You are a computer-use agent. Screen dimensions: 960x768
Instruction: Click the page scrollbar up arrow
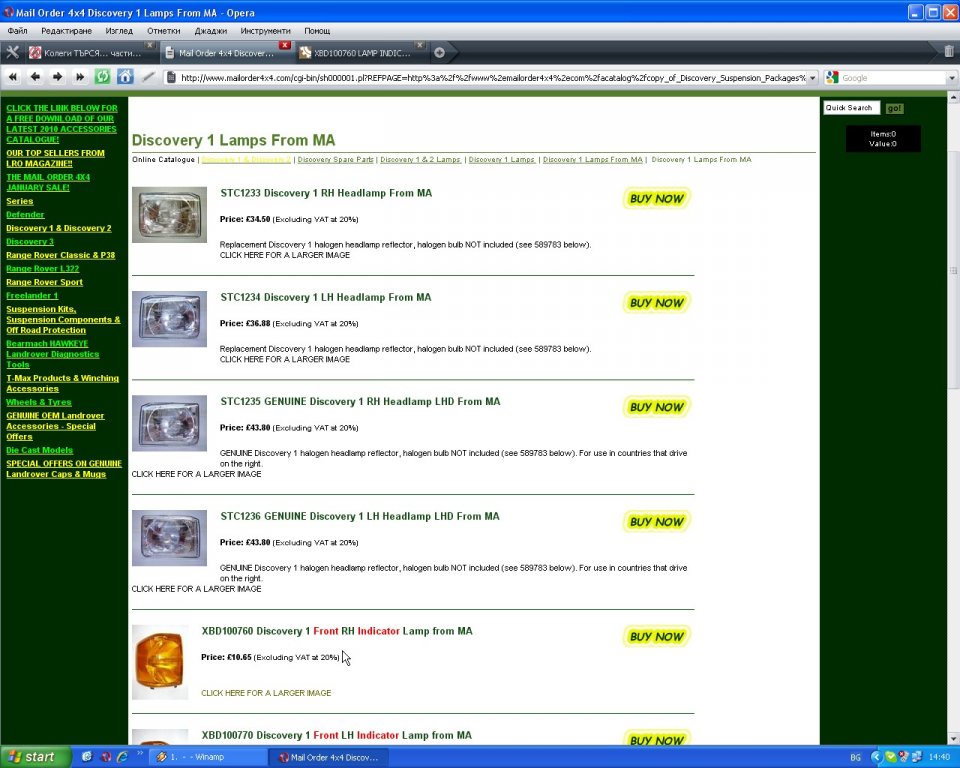coord(954,97)
